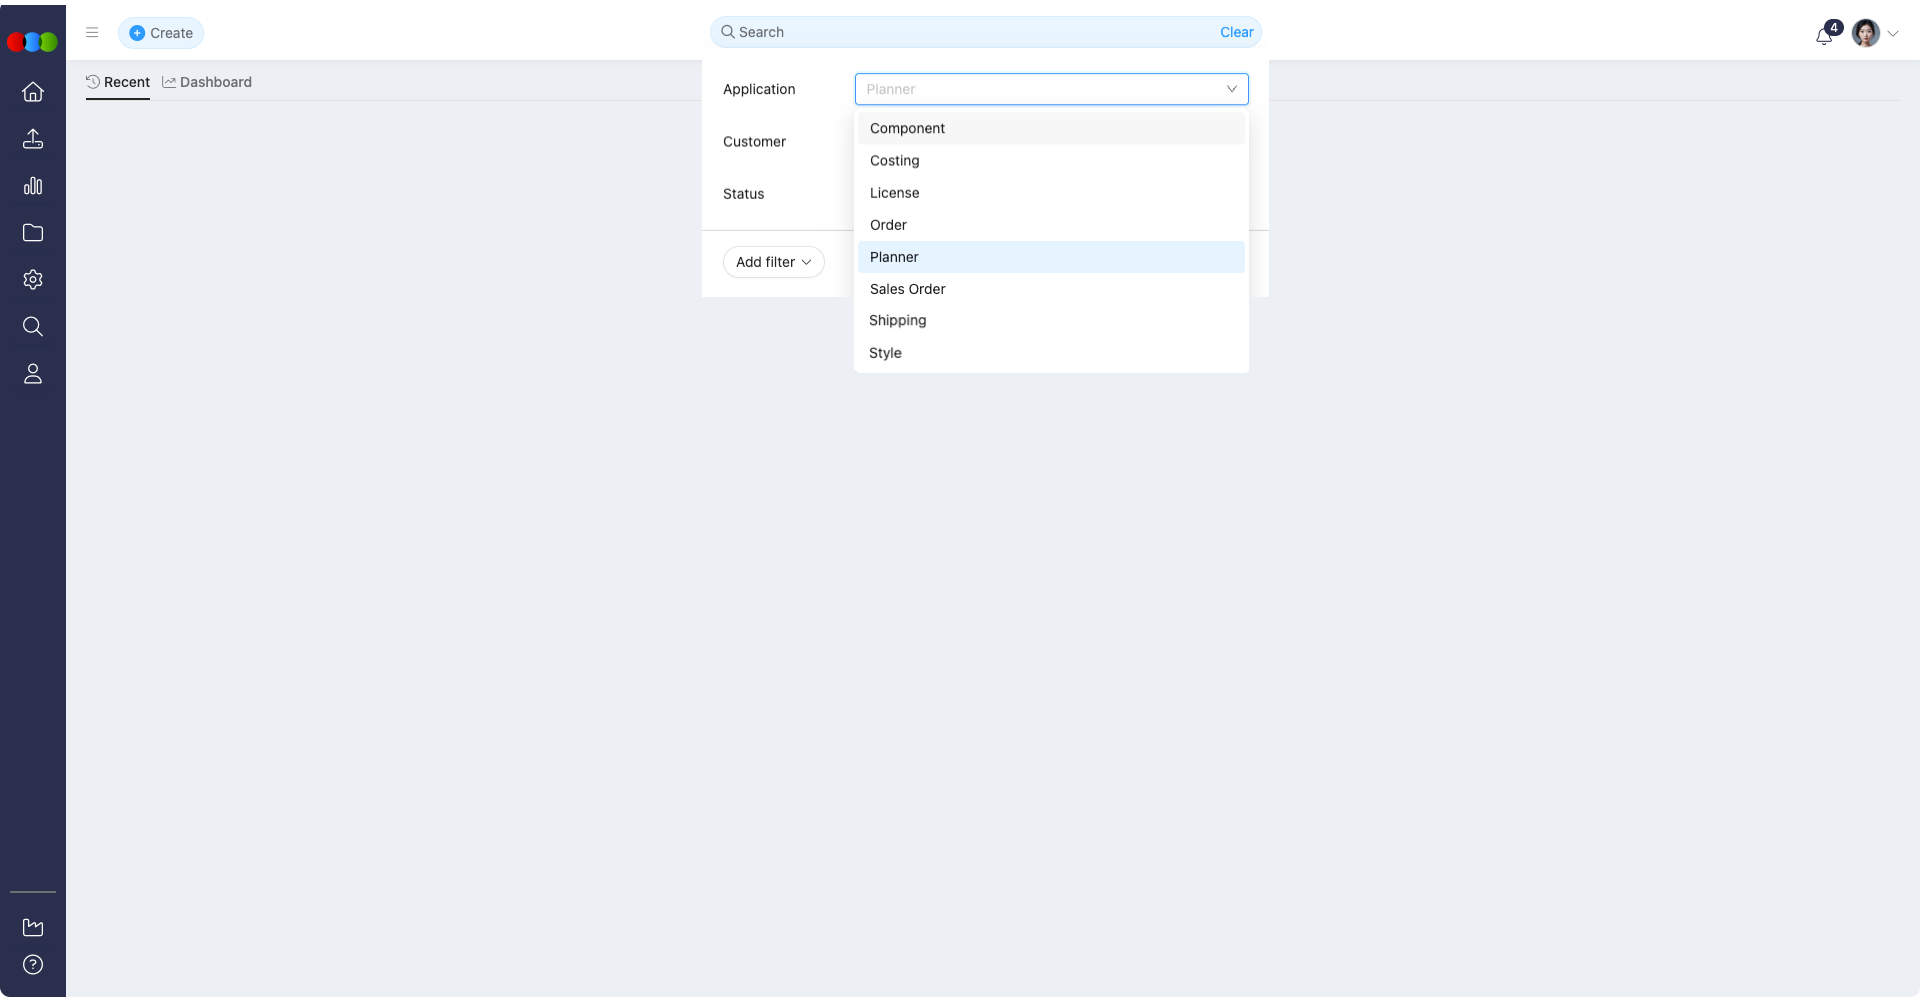Click the Clear link in search bar
1920x997 pixels.
[x=1236, y=32]
